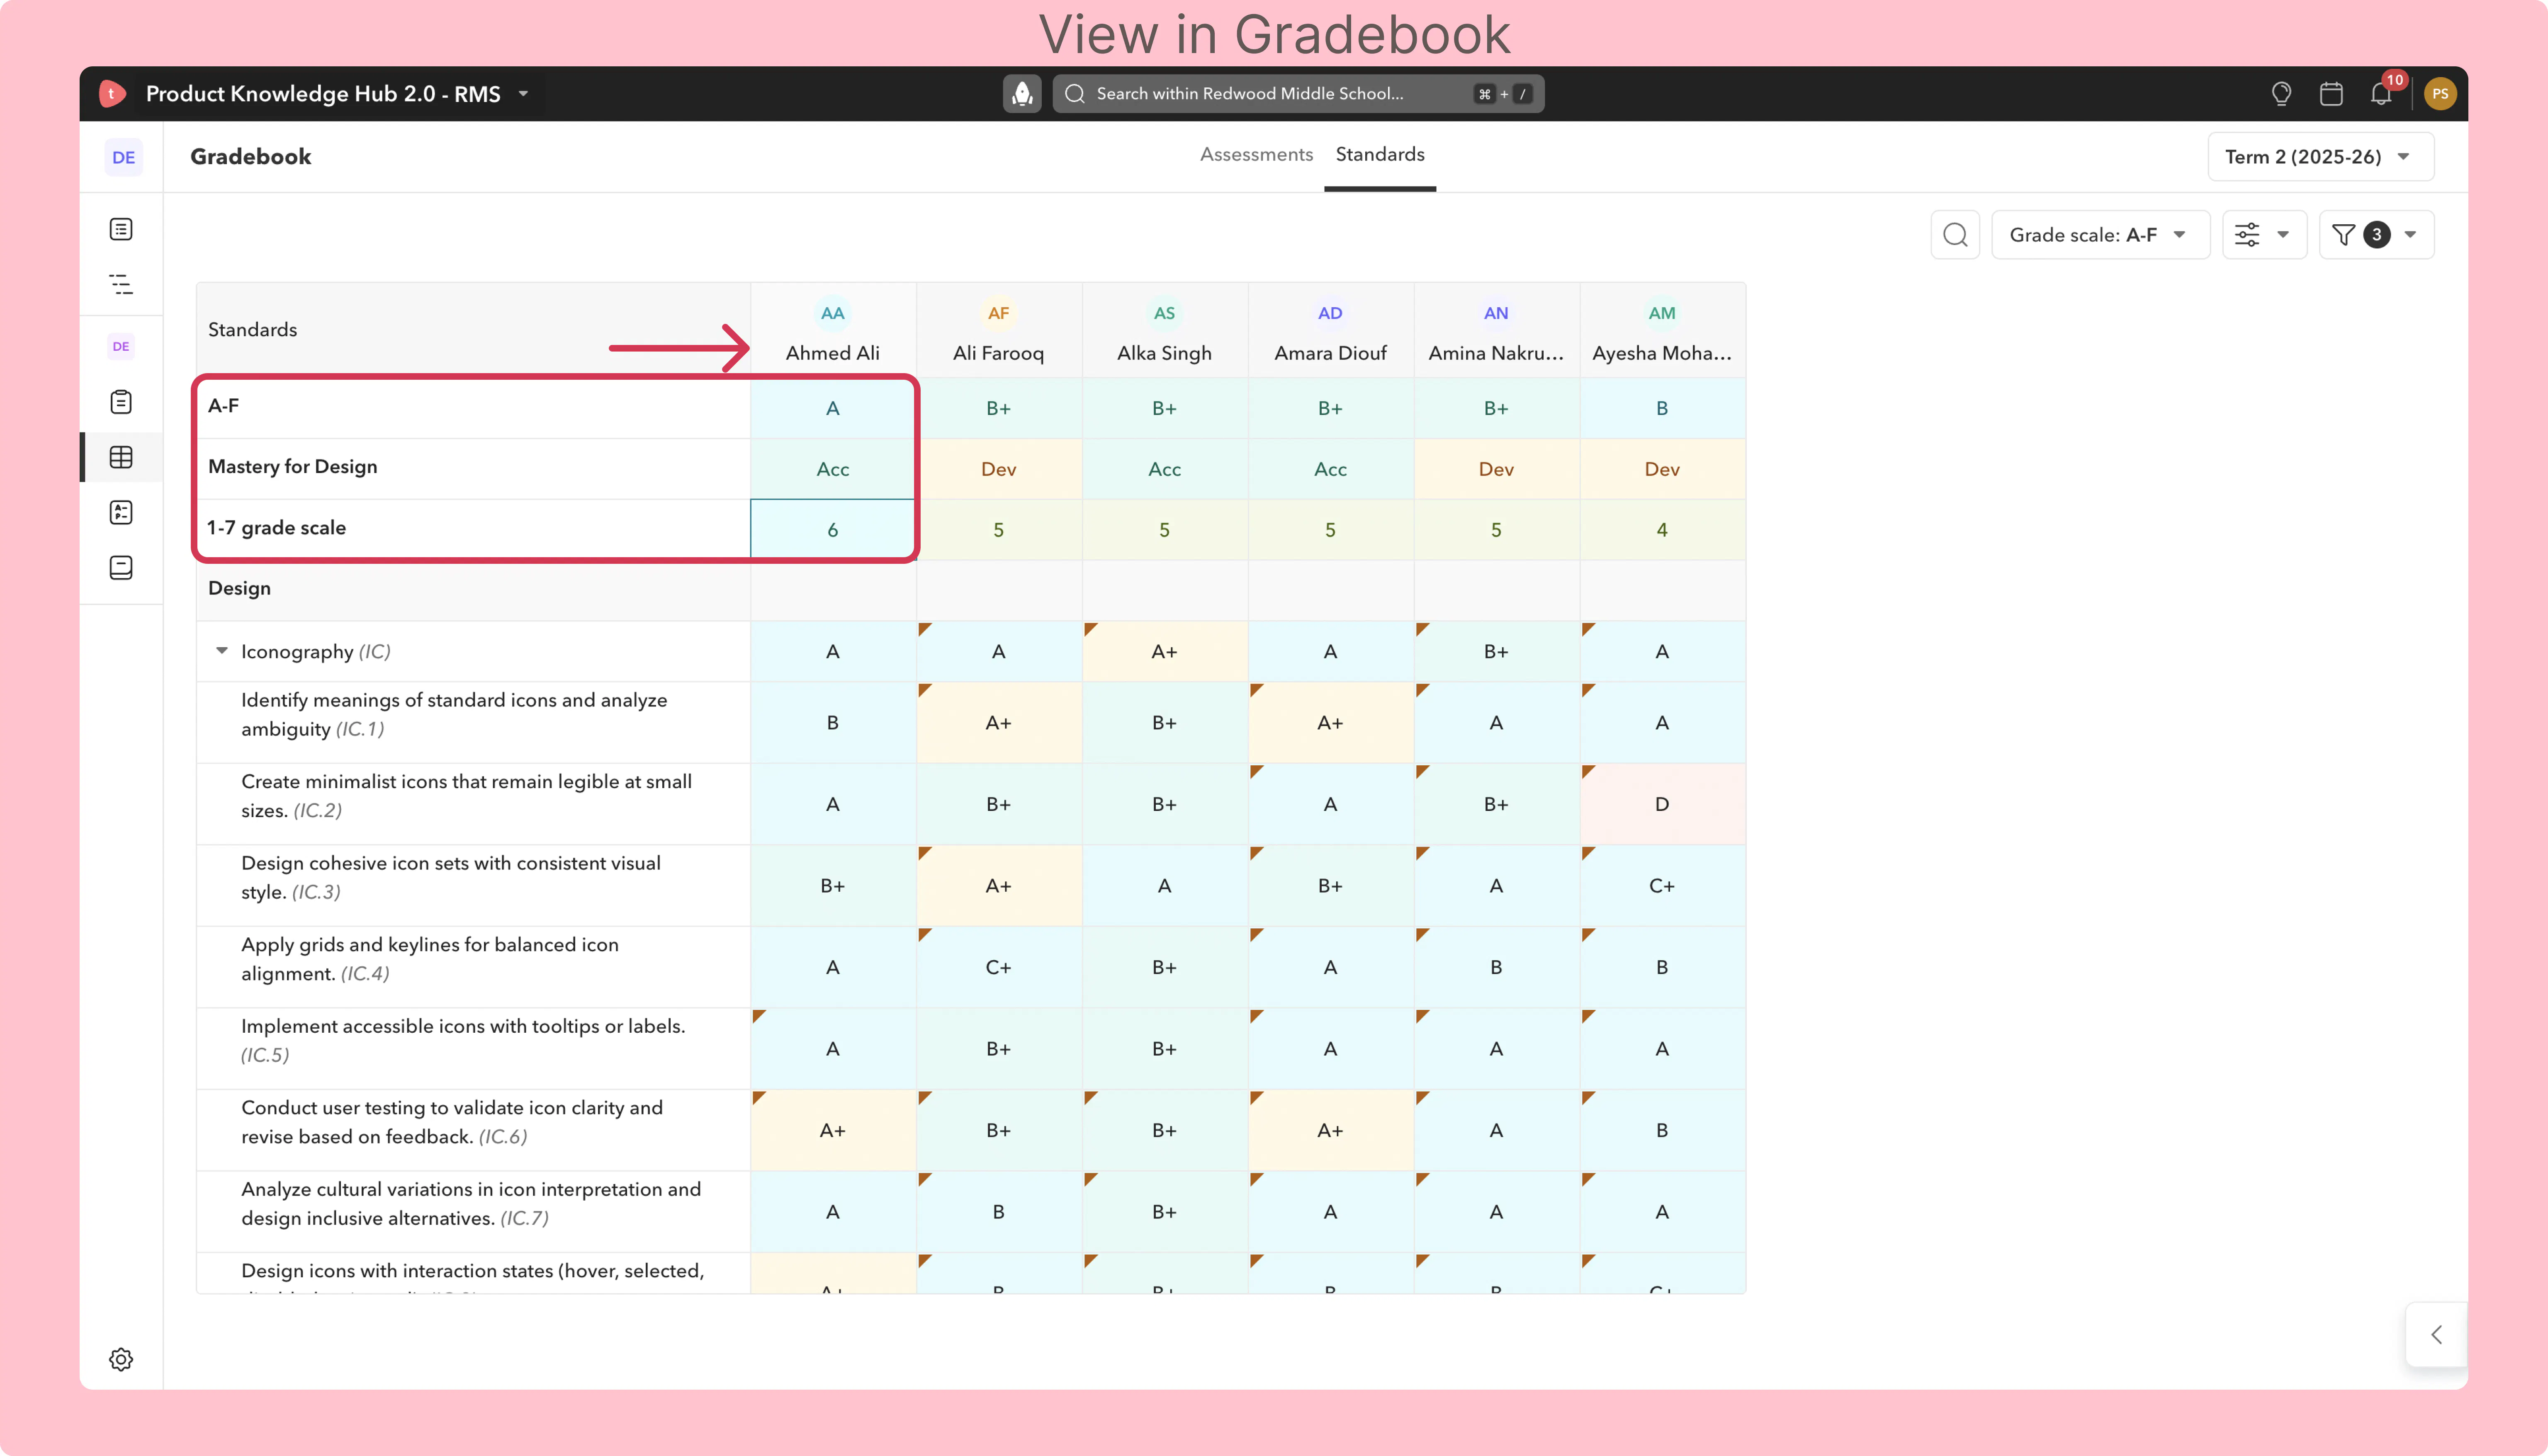This screenshot has width=2548, height=1456.
Task: Open the lightbulb help icon
Action: [2281, 94]
